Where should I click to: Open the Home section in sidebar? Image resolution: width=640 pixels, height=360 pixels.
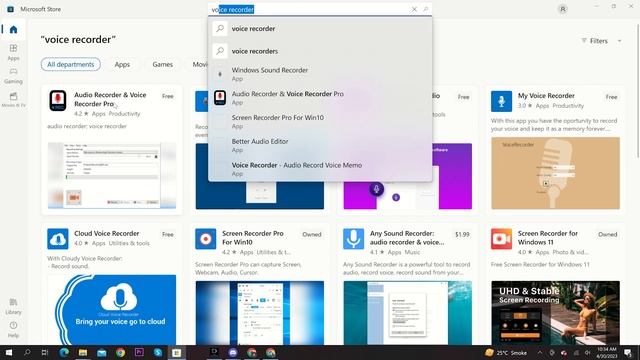(x=13, y=29)
